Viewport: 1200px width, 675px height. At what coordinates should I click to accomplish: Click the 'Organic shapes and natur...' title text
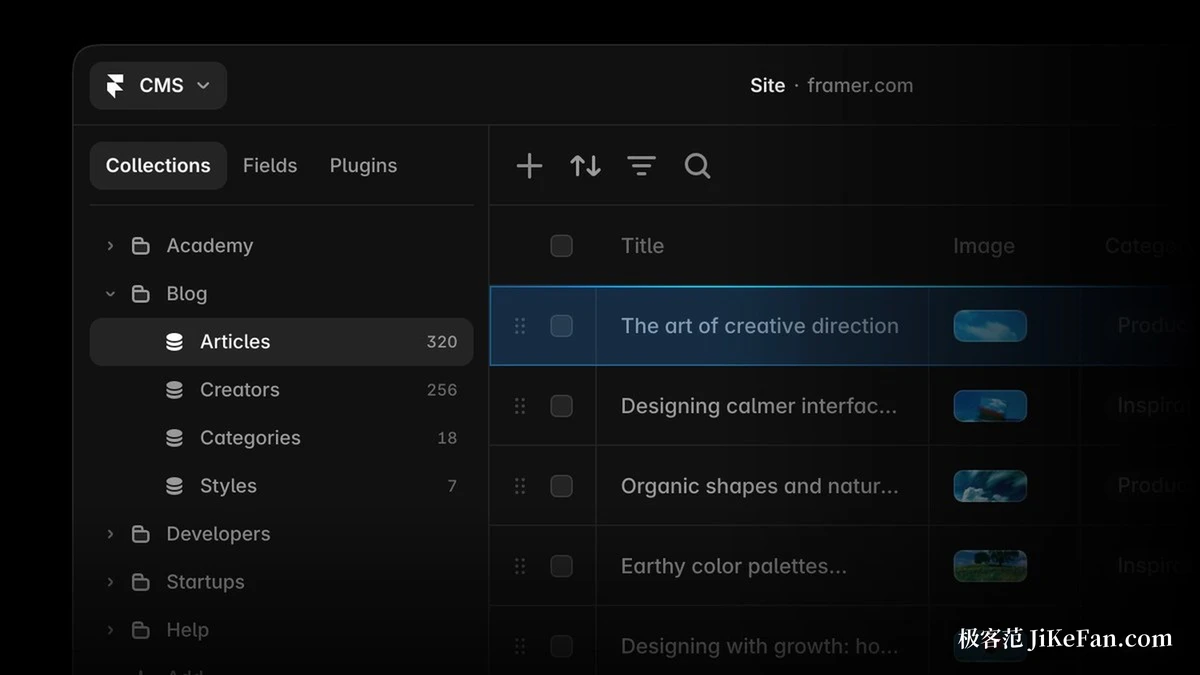[x=759, y=486]
